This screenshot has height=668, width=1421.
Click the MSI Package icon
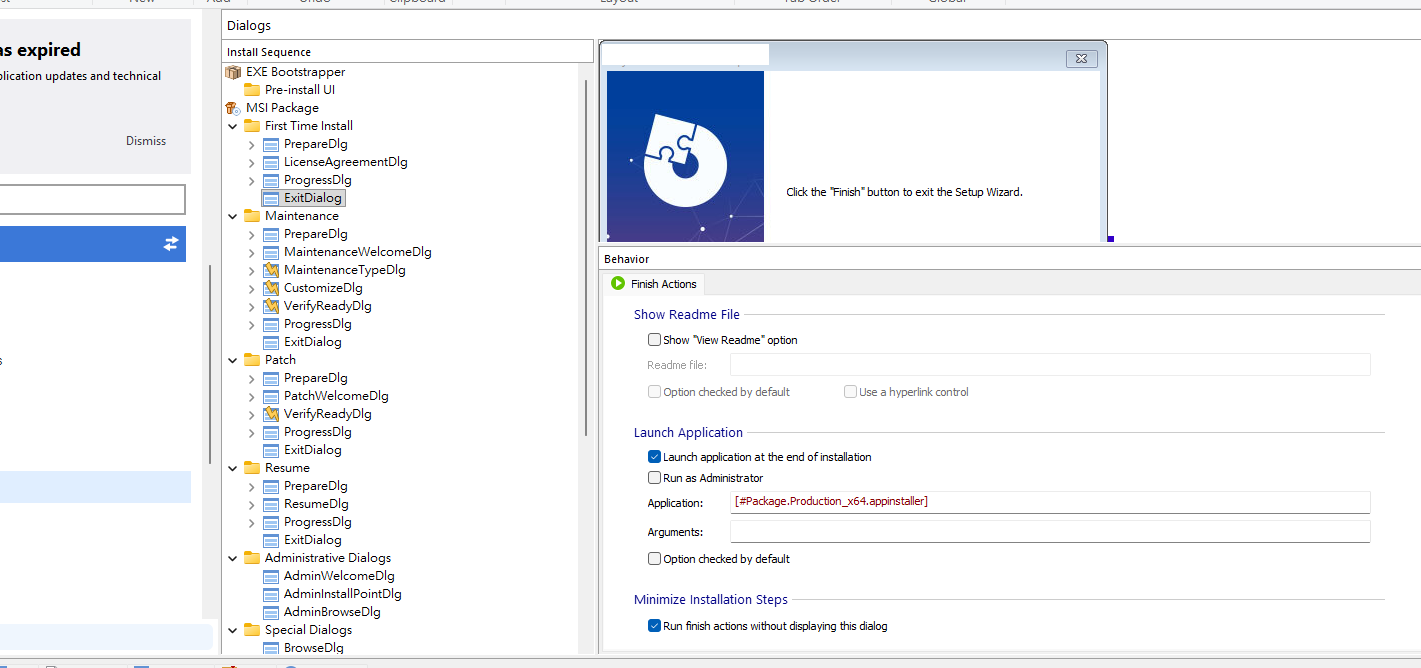233,108
